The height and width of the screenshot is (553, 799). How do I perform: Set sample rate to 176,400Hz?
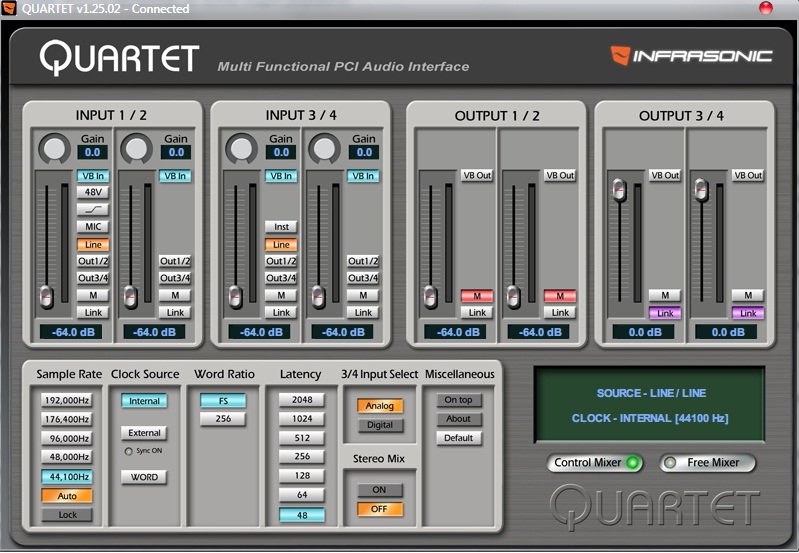point(67,419)
